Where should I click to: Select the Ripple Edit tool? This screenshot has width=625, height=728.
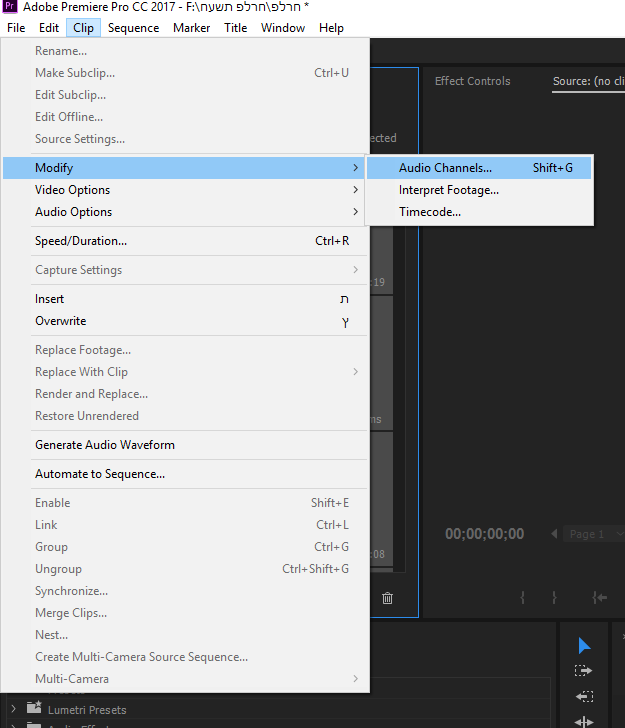[x=584, y=721]
